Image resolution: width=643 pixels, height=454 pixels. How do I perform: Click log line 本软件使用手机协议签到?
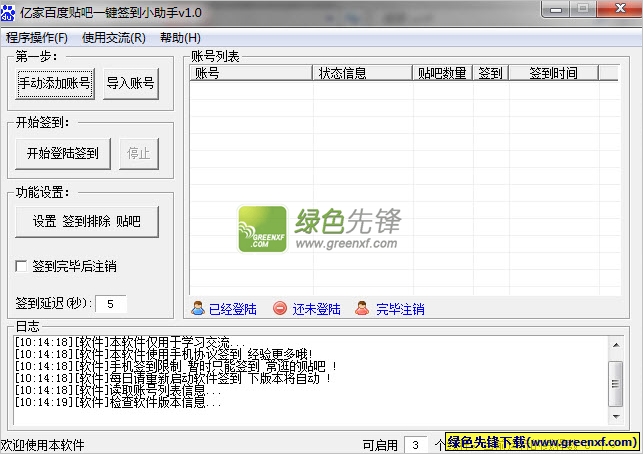164,354
